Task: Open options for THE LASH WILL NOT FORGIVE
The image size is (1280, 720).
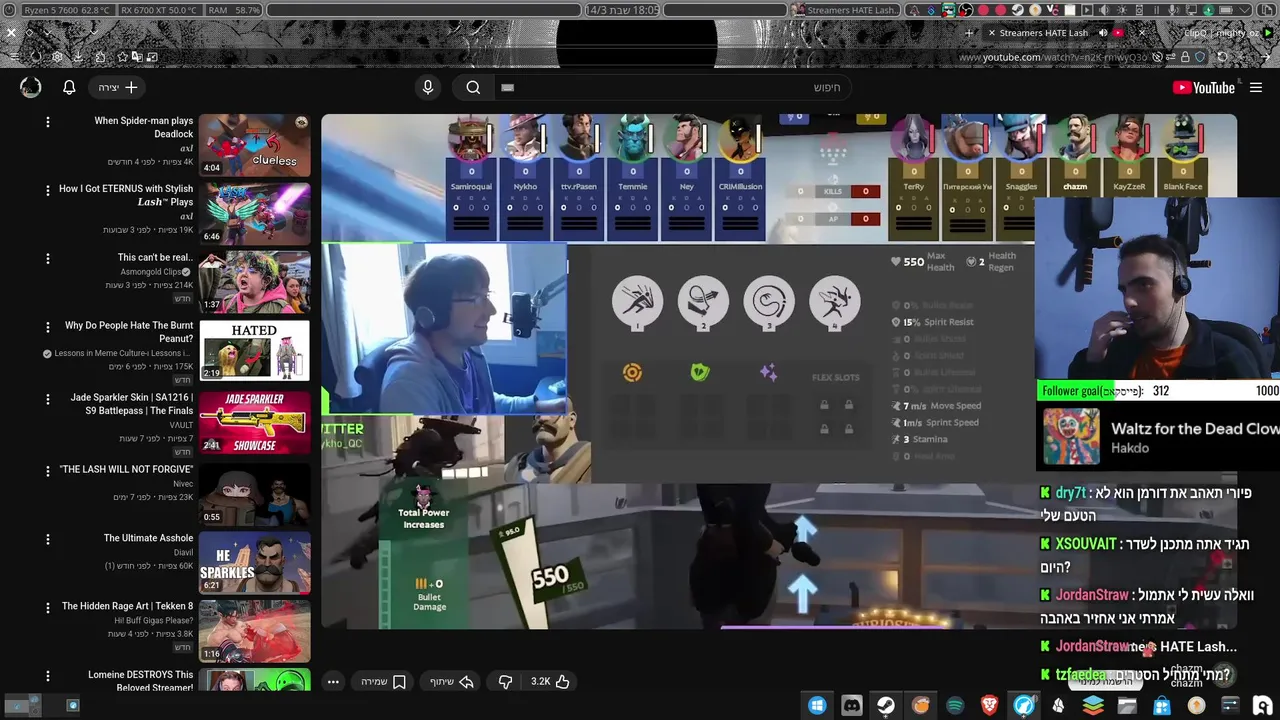Action: tap(47, 471)
